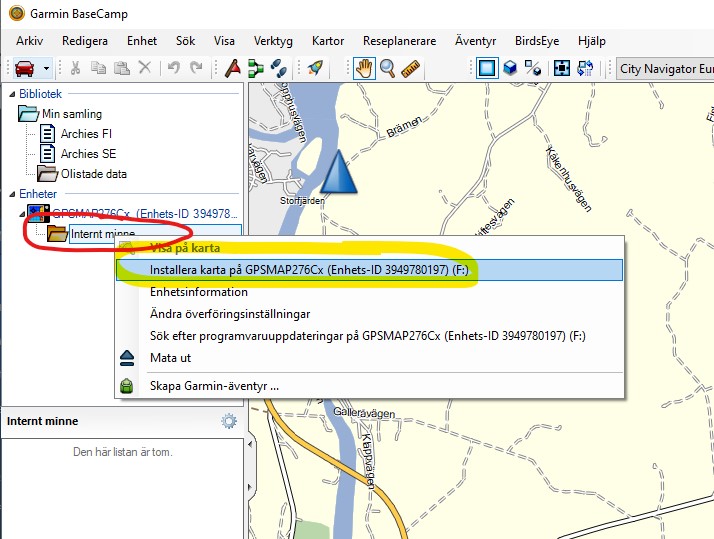Click the blue triangle position marker on map
This screenshot has width=714, height=539.
pyautogui.click(x=339, y=171)
